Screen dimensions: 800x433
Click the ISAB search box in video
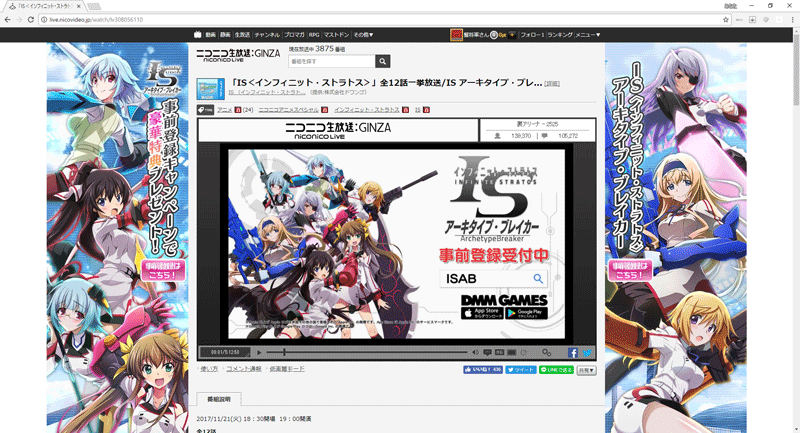click(x=493, y=278)
